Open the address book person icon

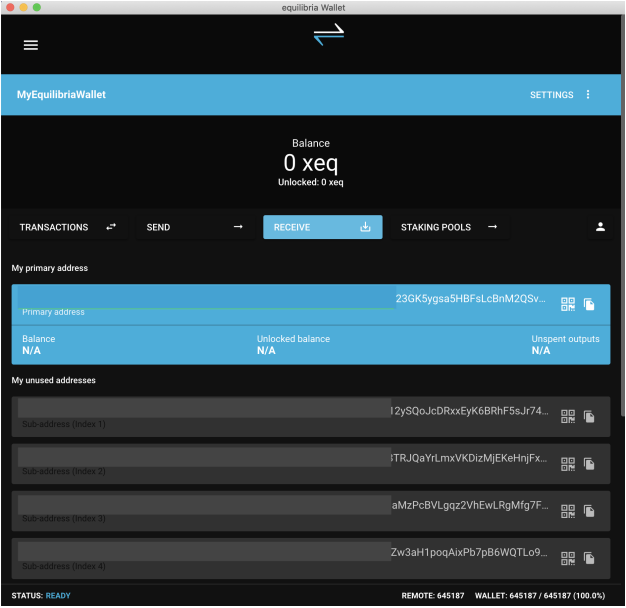tap(600, 227)
